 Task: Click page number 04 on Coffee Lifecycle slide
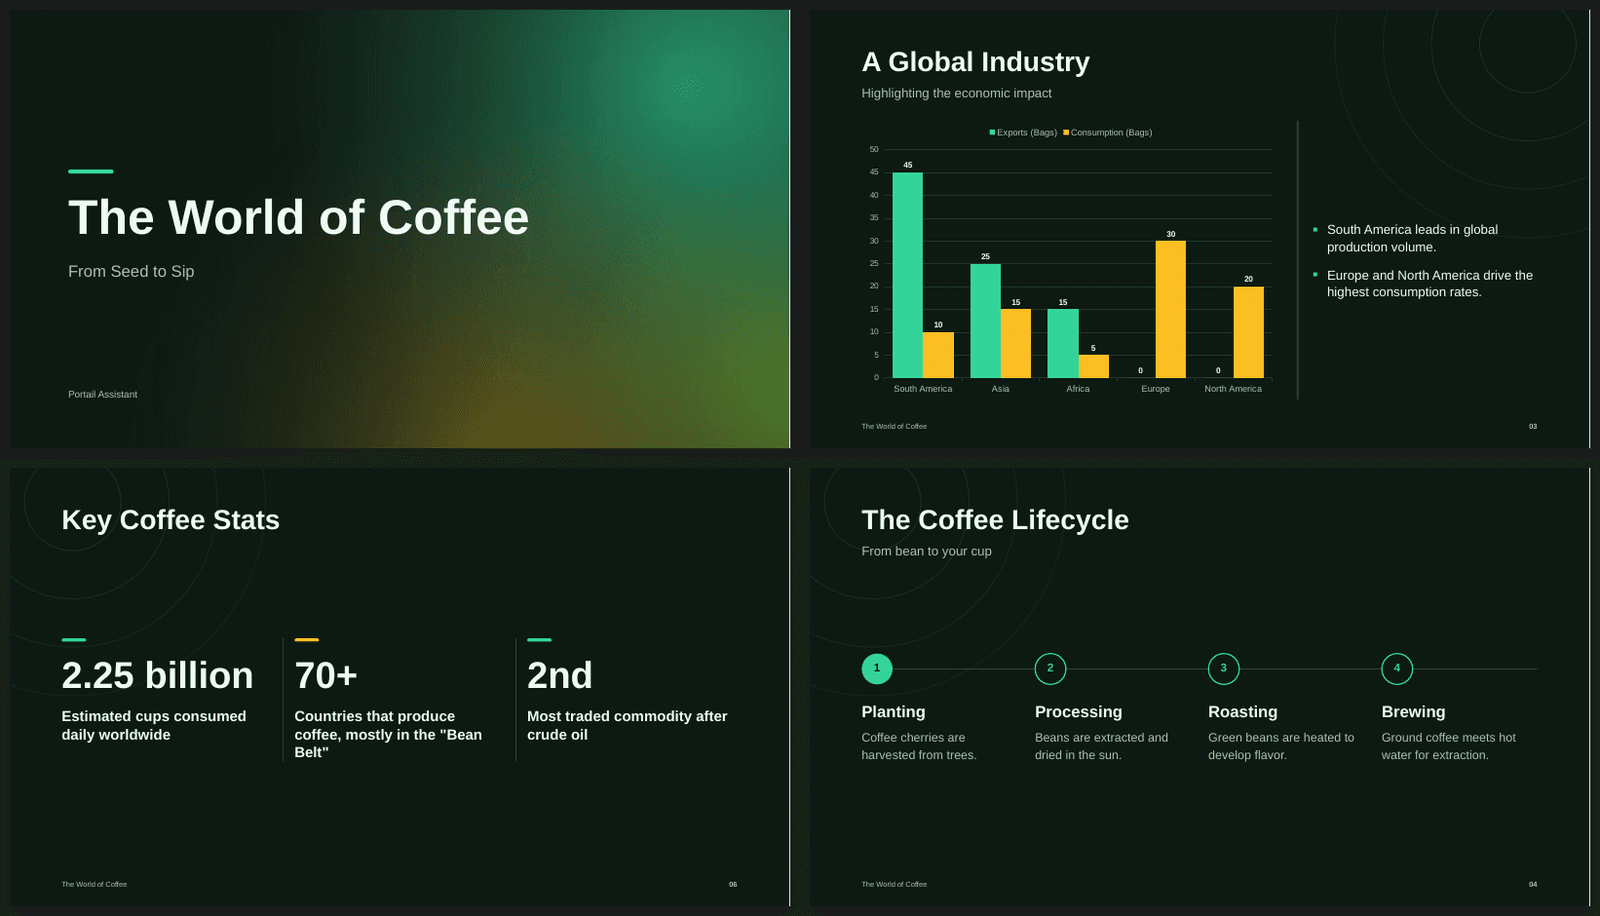[1533, 884]
